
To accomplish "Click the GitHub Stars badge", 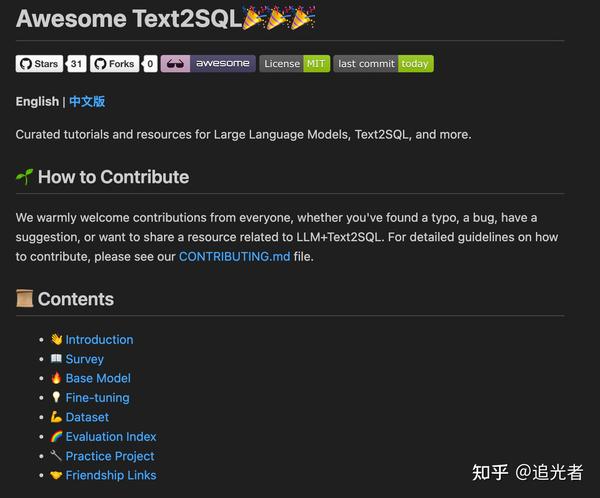I will tap(39, 64).
